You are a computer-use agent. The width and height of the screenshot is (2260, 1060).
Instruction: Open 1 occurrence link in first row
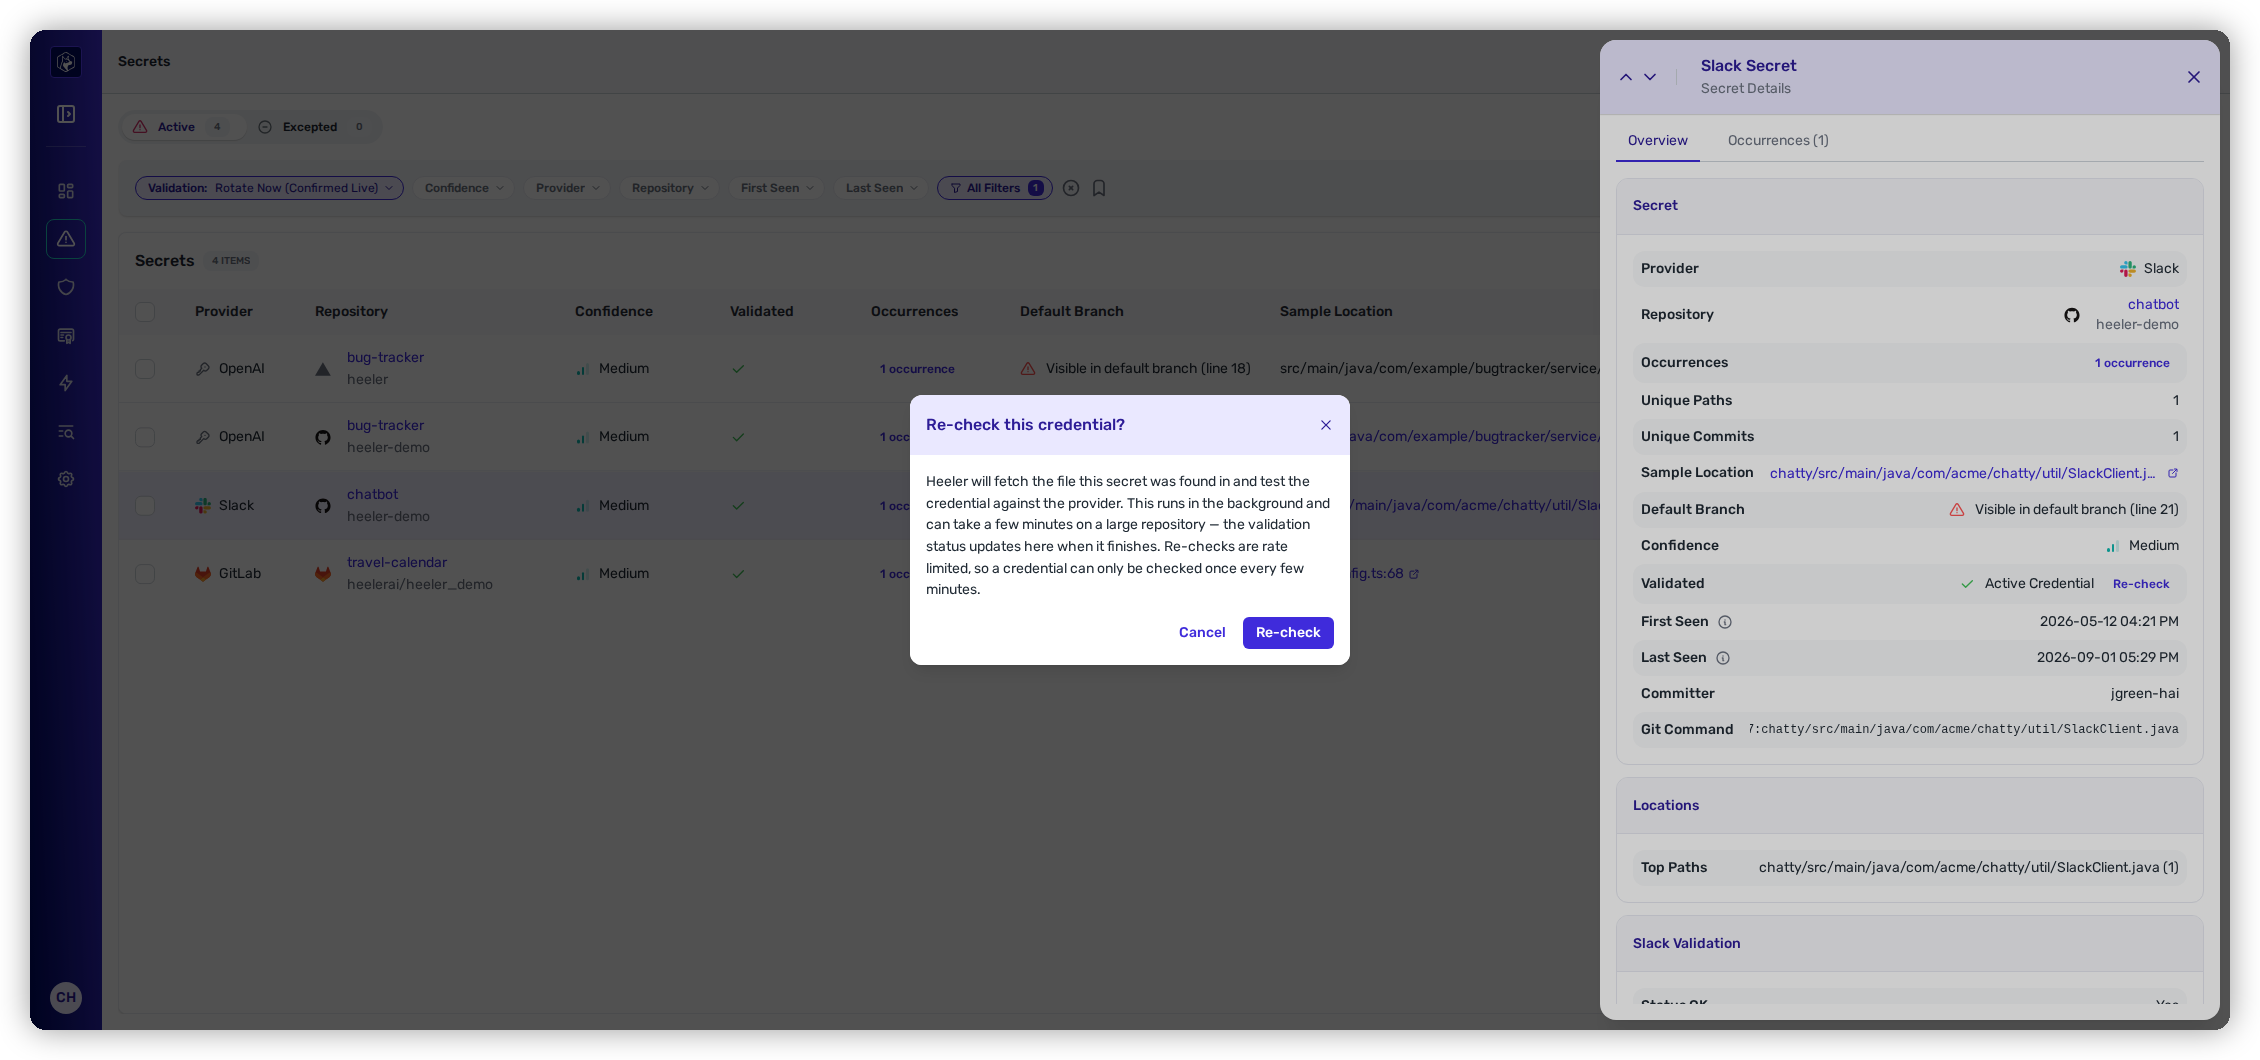(917, 369)
